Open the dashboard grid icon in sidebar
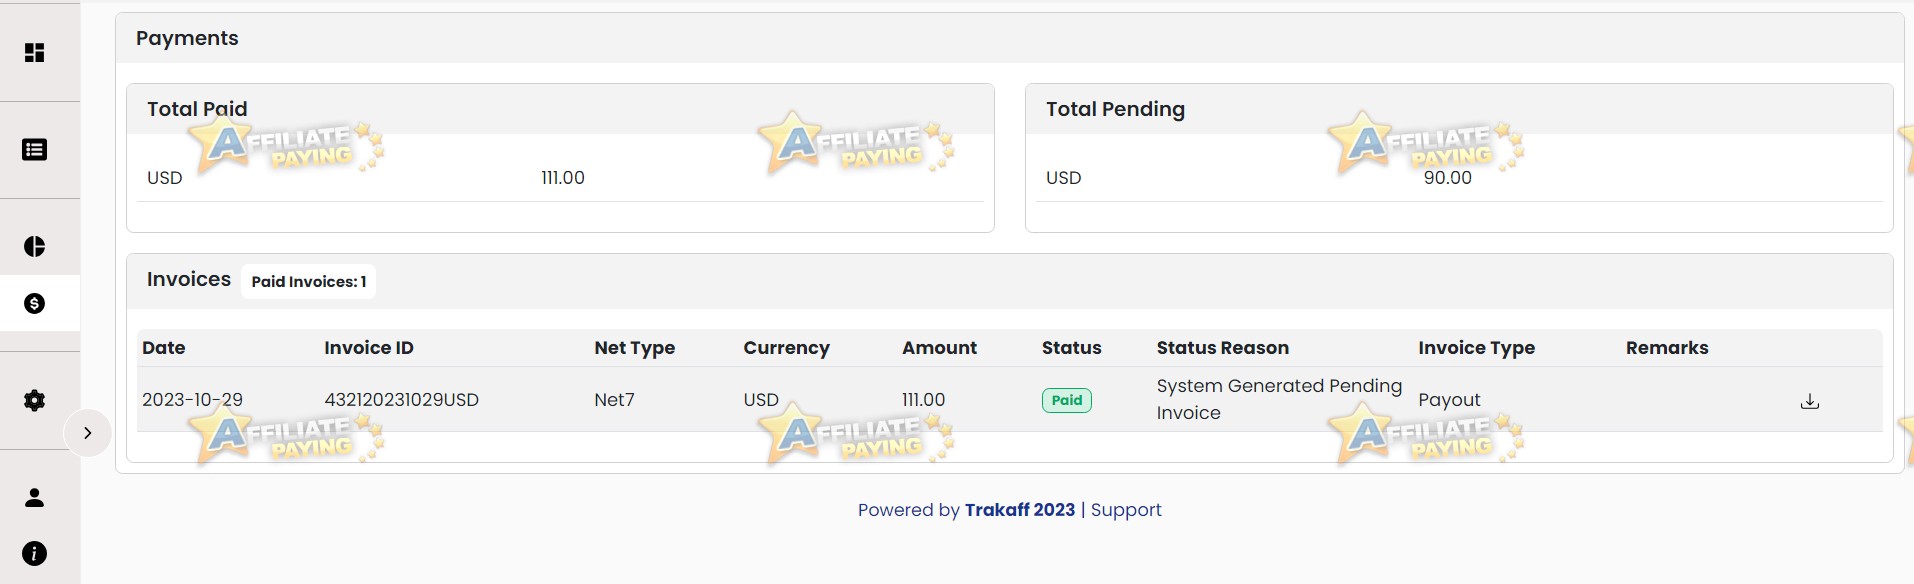The height and width of the screenshot is (584, 1914). [35, 52]
